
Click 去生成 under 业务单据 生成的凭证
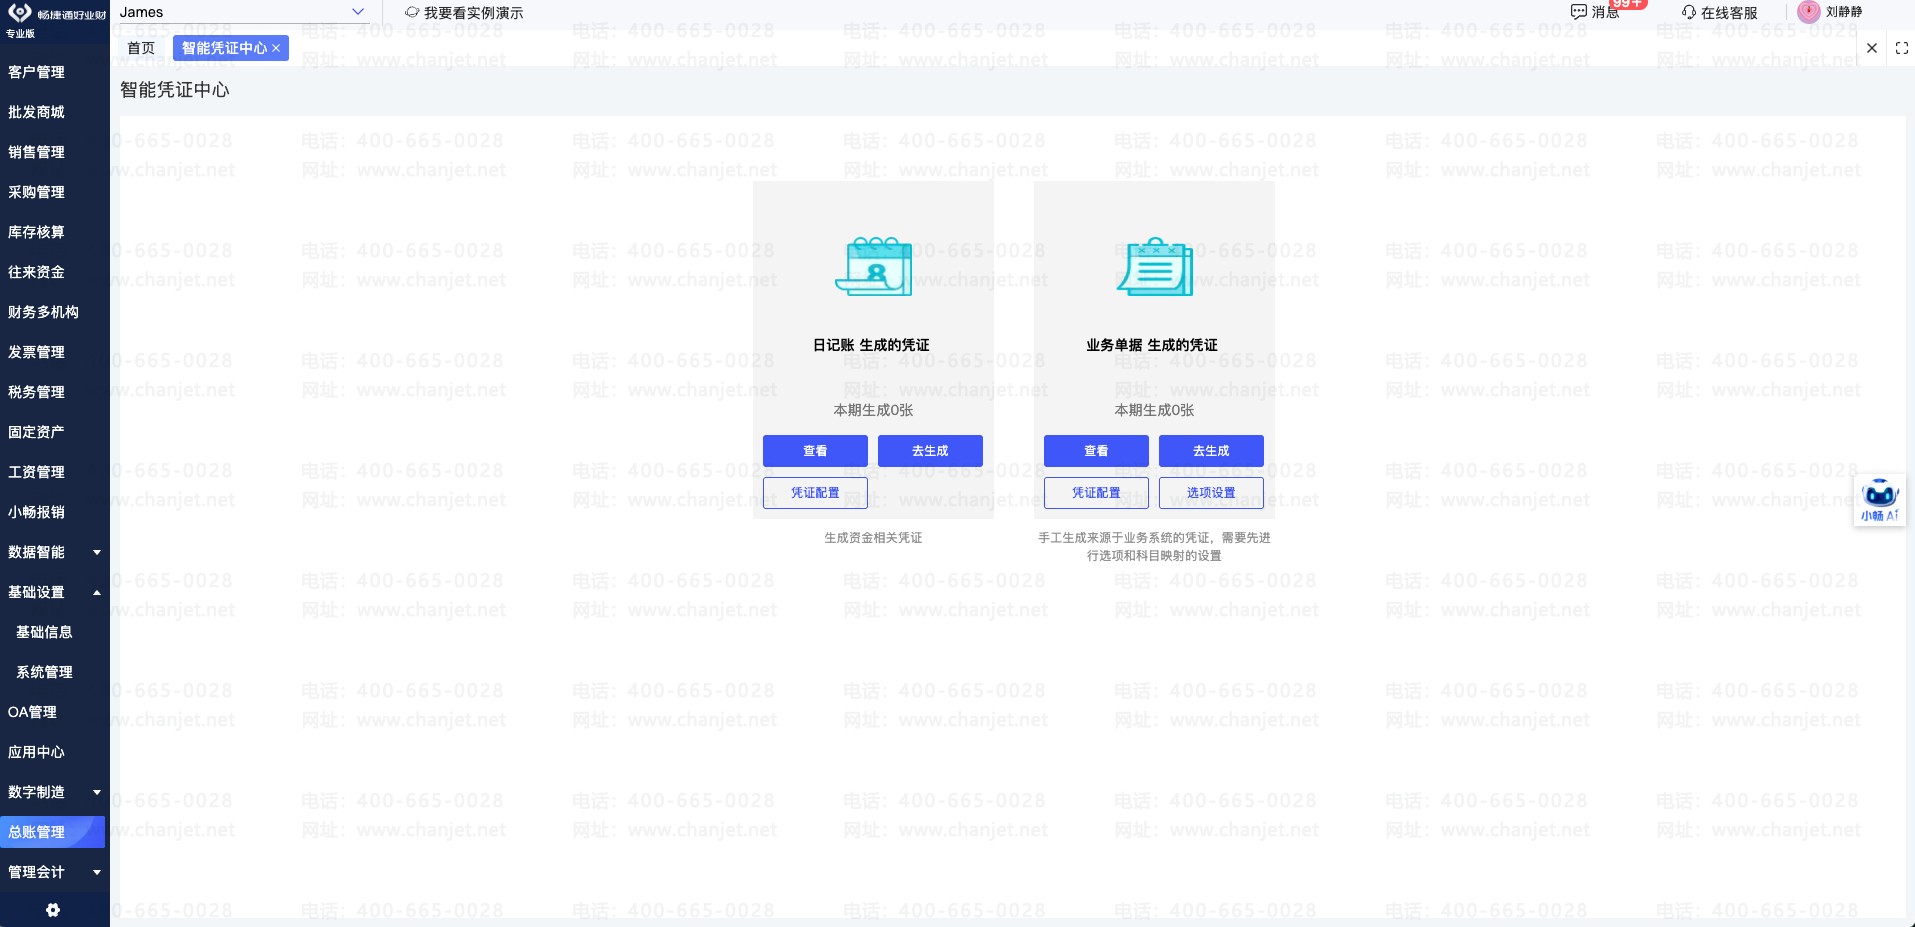coord(1211,451)
